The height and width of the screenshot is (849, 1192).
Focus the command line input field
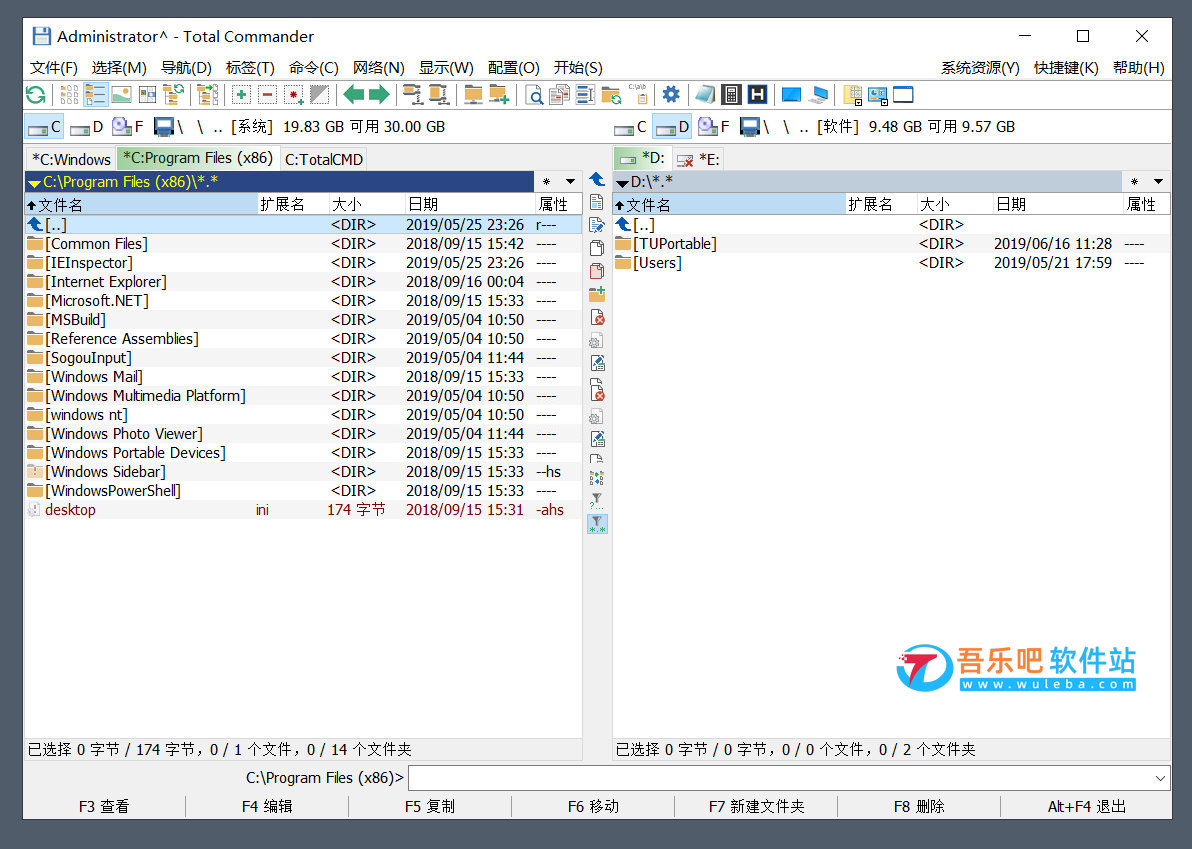pos(780,778)
